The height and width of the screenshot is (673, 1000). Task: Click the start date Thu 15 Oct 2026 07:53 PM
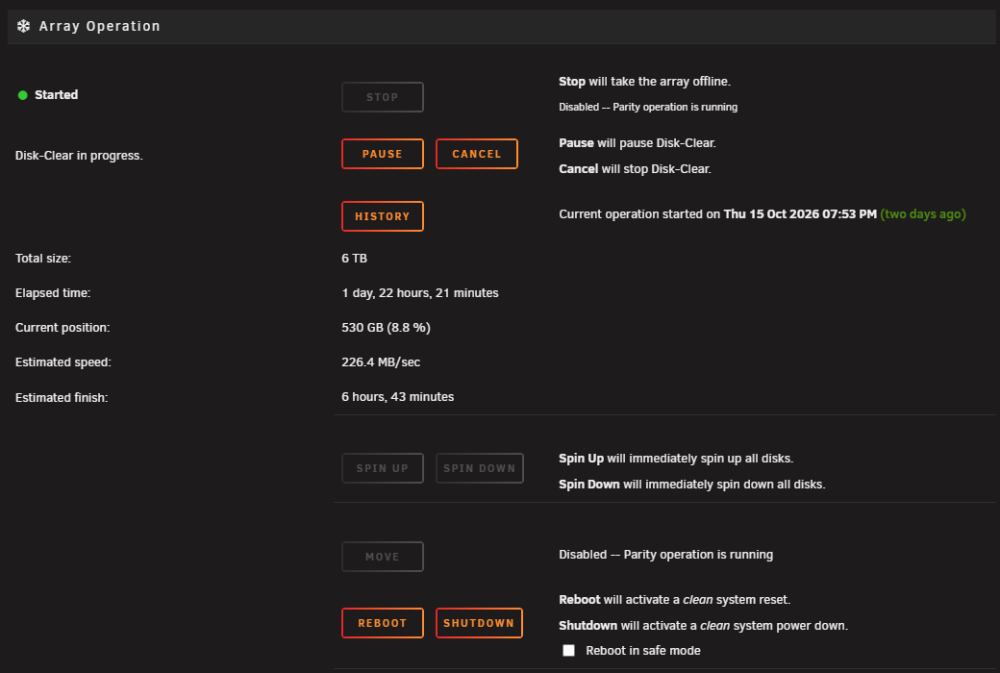click(800, 214)
